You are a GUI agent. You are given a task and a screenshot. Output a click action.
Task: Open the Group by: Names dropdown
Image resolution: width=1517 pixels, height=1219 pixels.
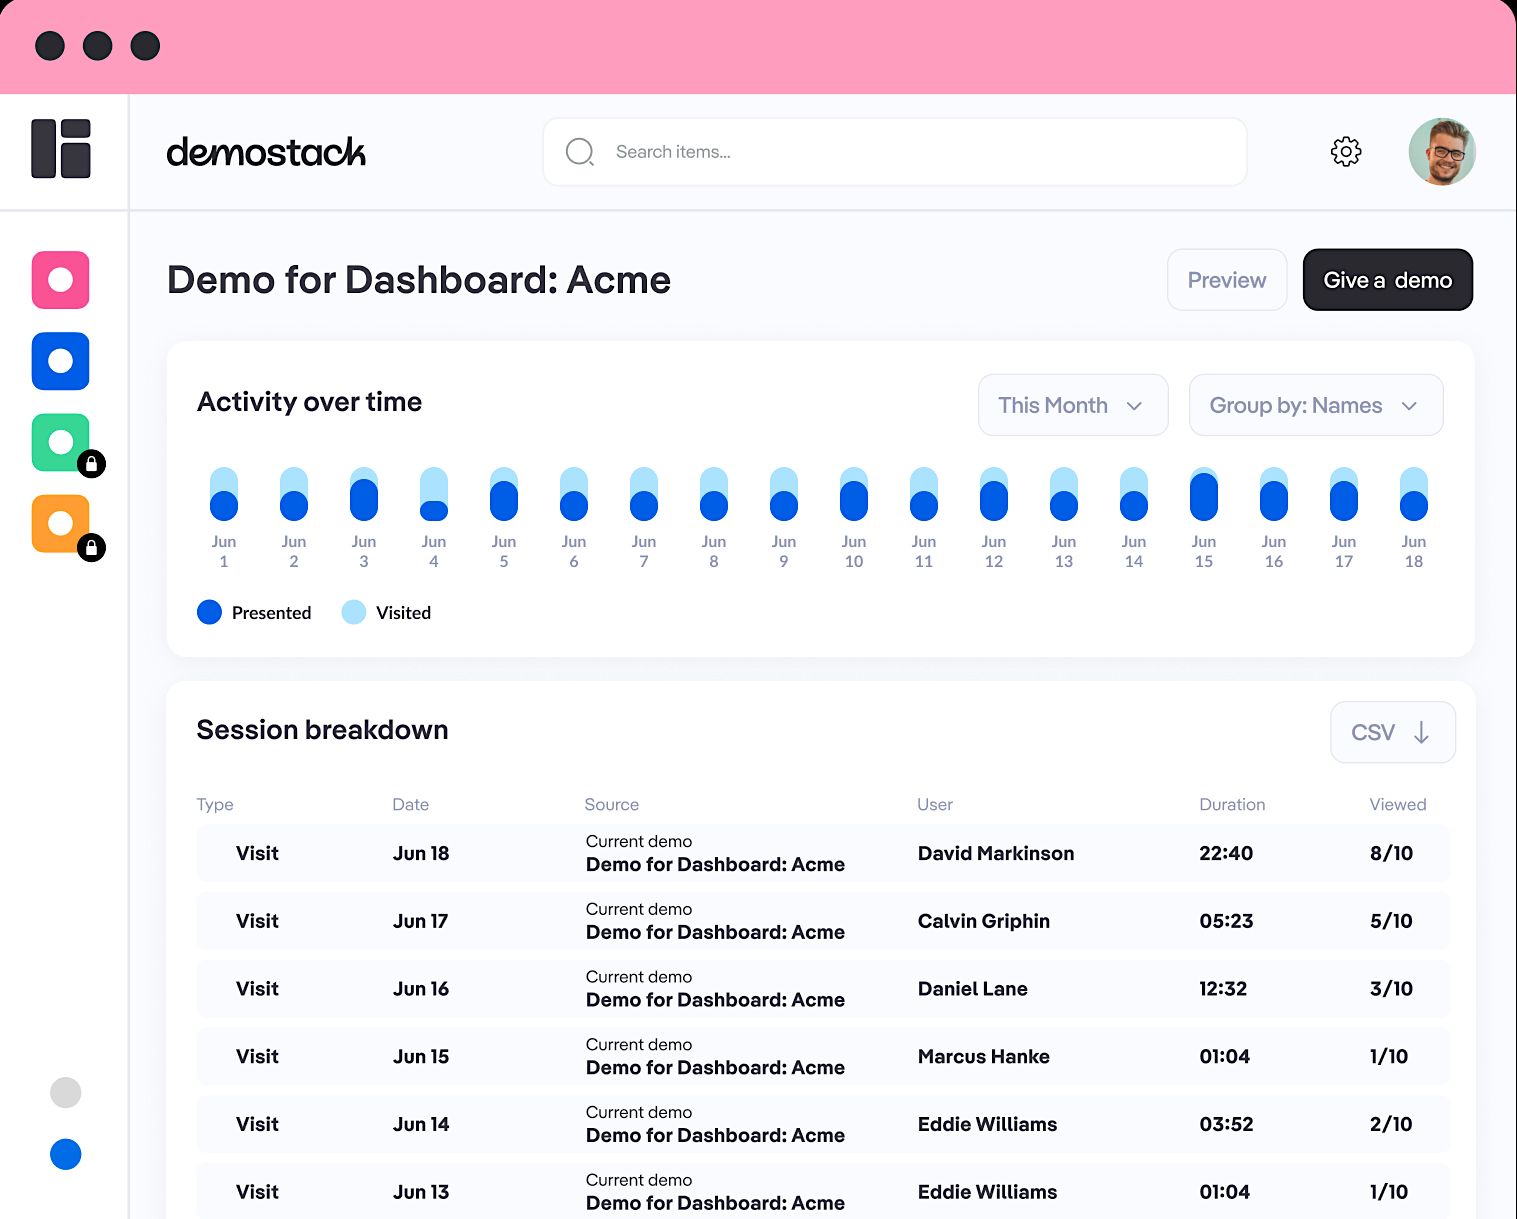1316,405
